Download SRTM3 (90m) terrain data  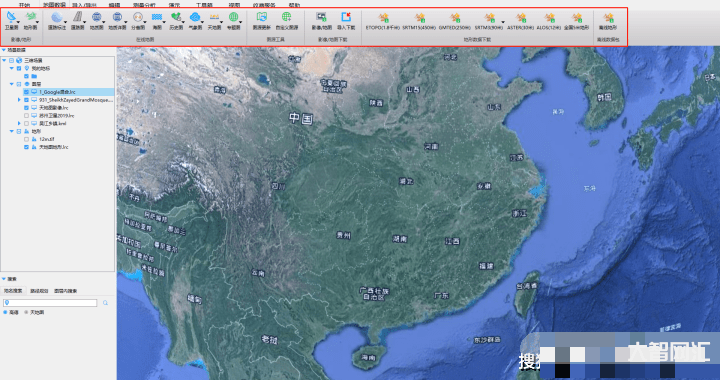pyautogui.click(x=489, y=21)
